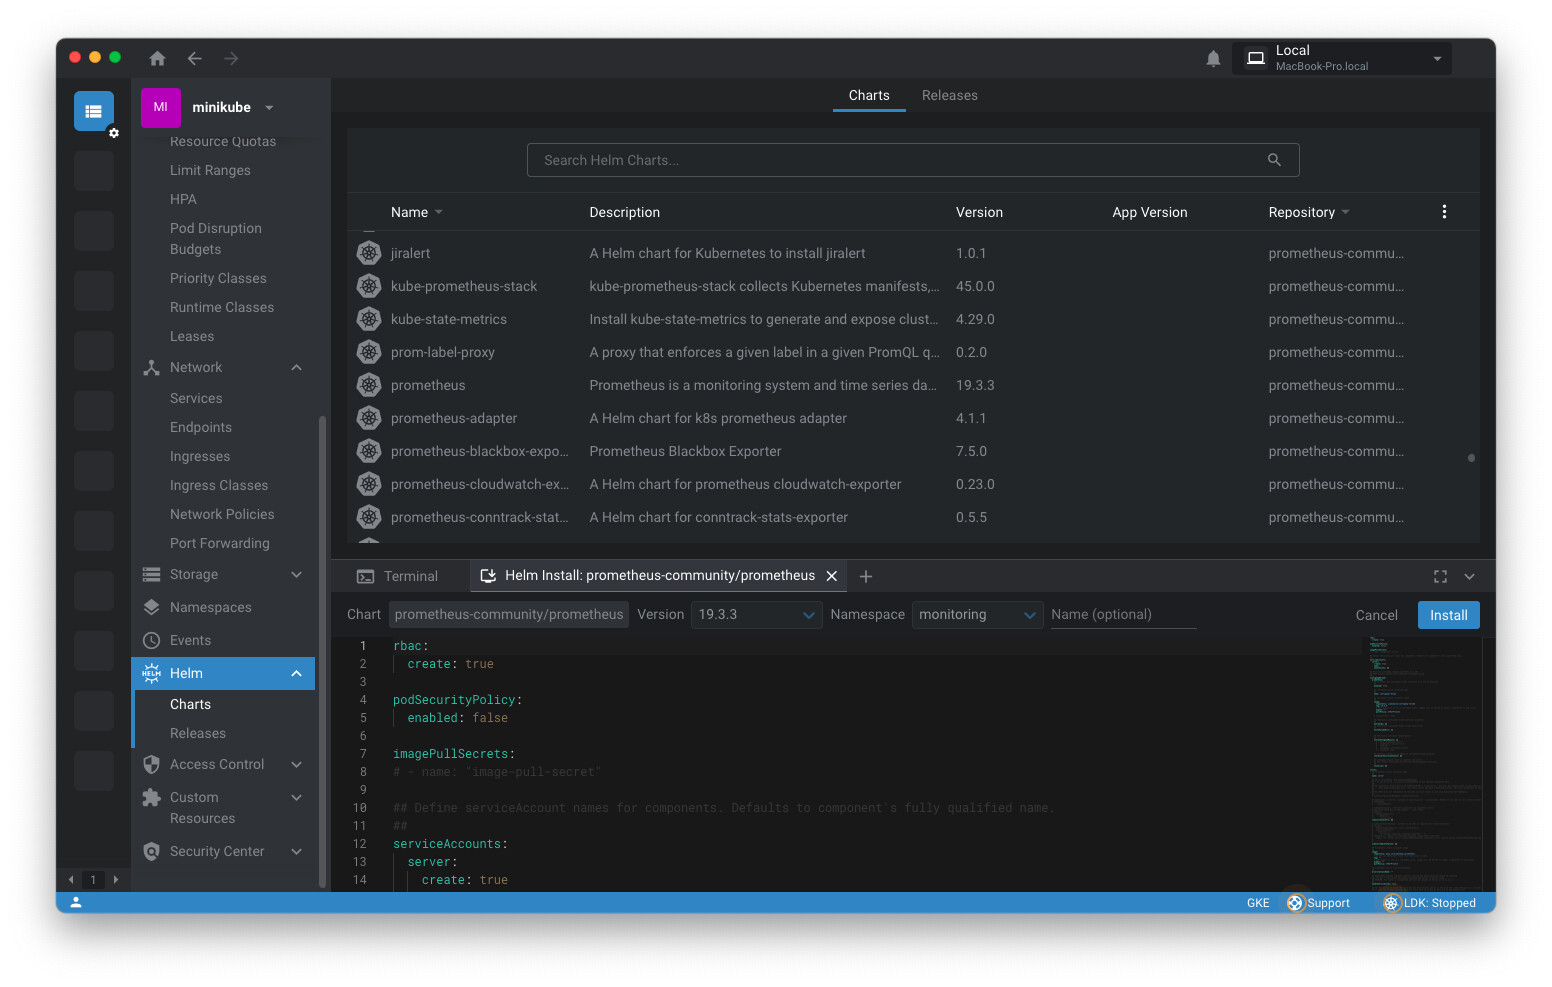Click the catalog icon in the left rail
The width and height of the screenshot is (1552, 987).
[94, 111]
